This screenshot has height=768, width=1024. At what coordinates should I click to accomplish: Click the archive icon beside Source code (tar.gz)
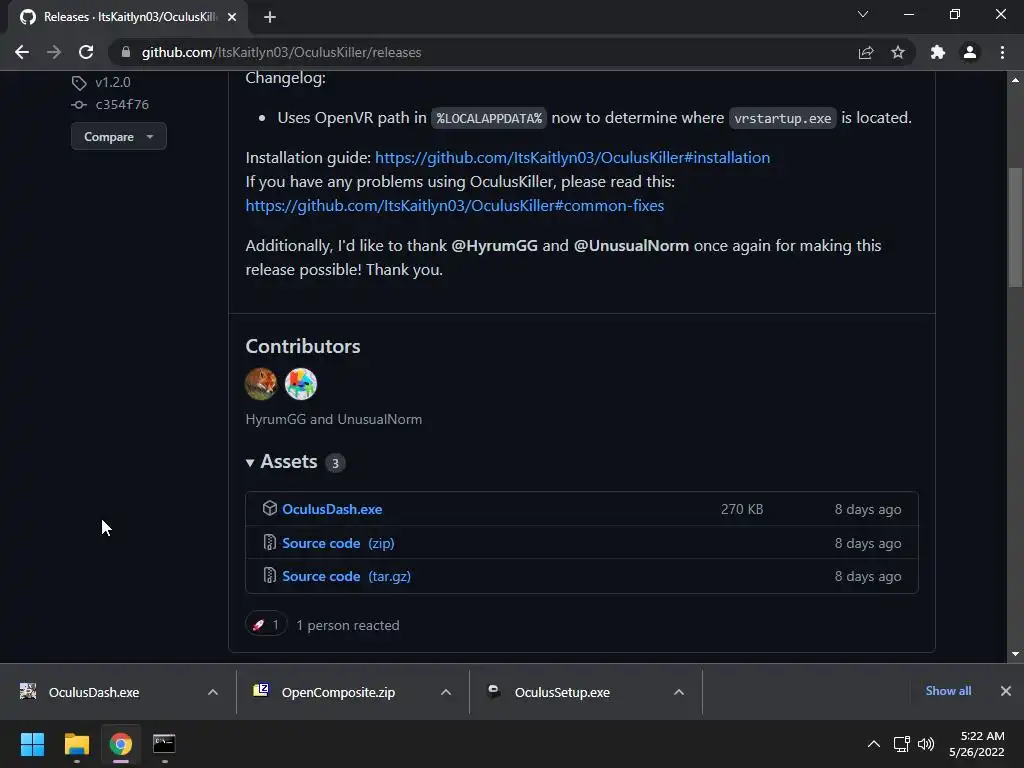tap(270, 575)
